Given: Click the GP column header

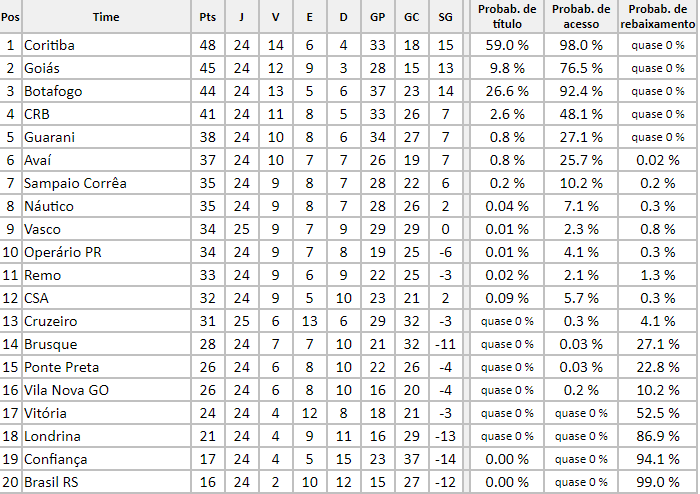Looking at the screenshot, I should click(377, 17).
